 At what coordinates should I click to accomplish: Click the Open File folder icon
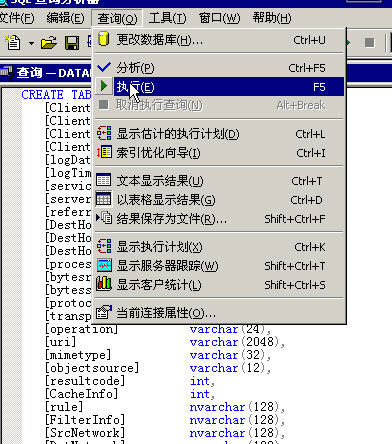[49, 43]
